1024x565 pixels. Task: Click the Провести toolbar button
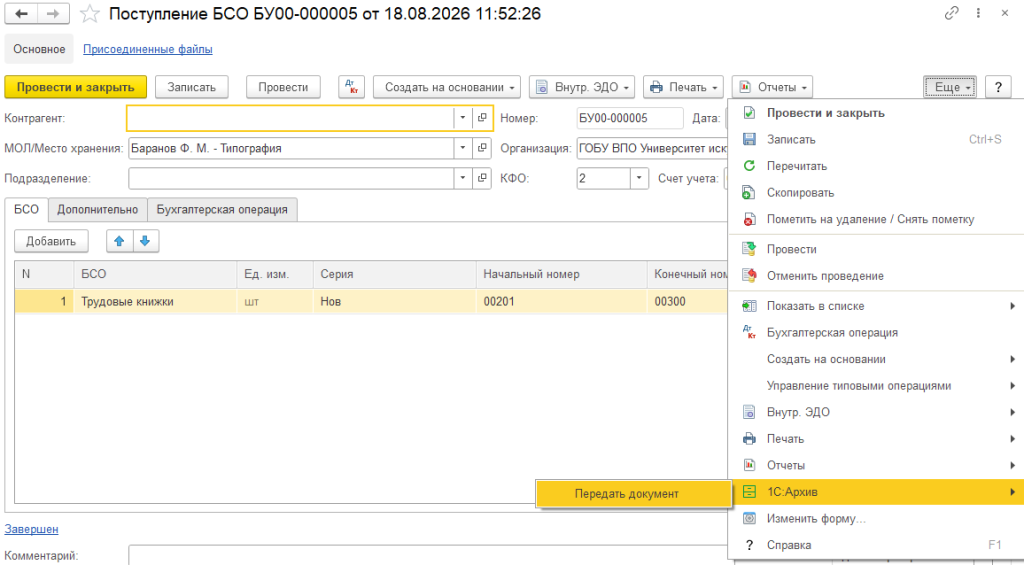click(283, 87)
